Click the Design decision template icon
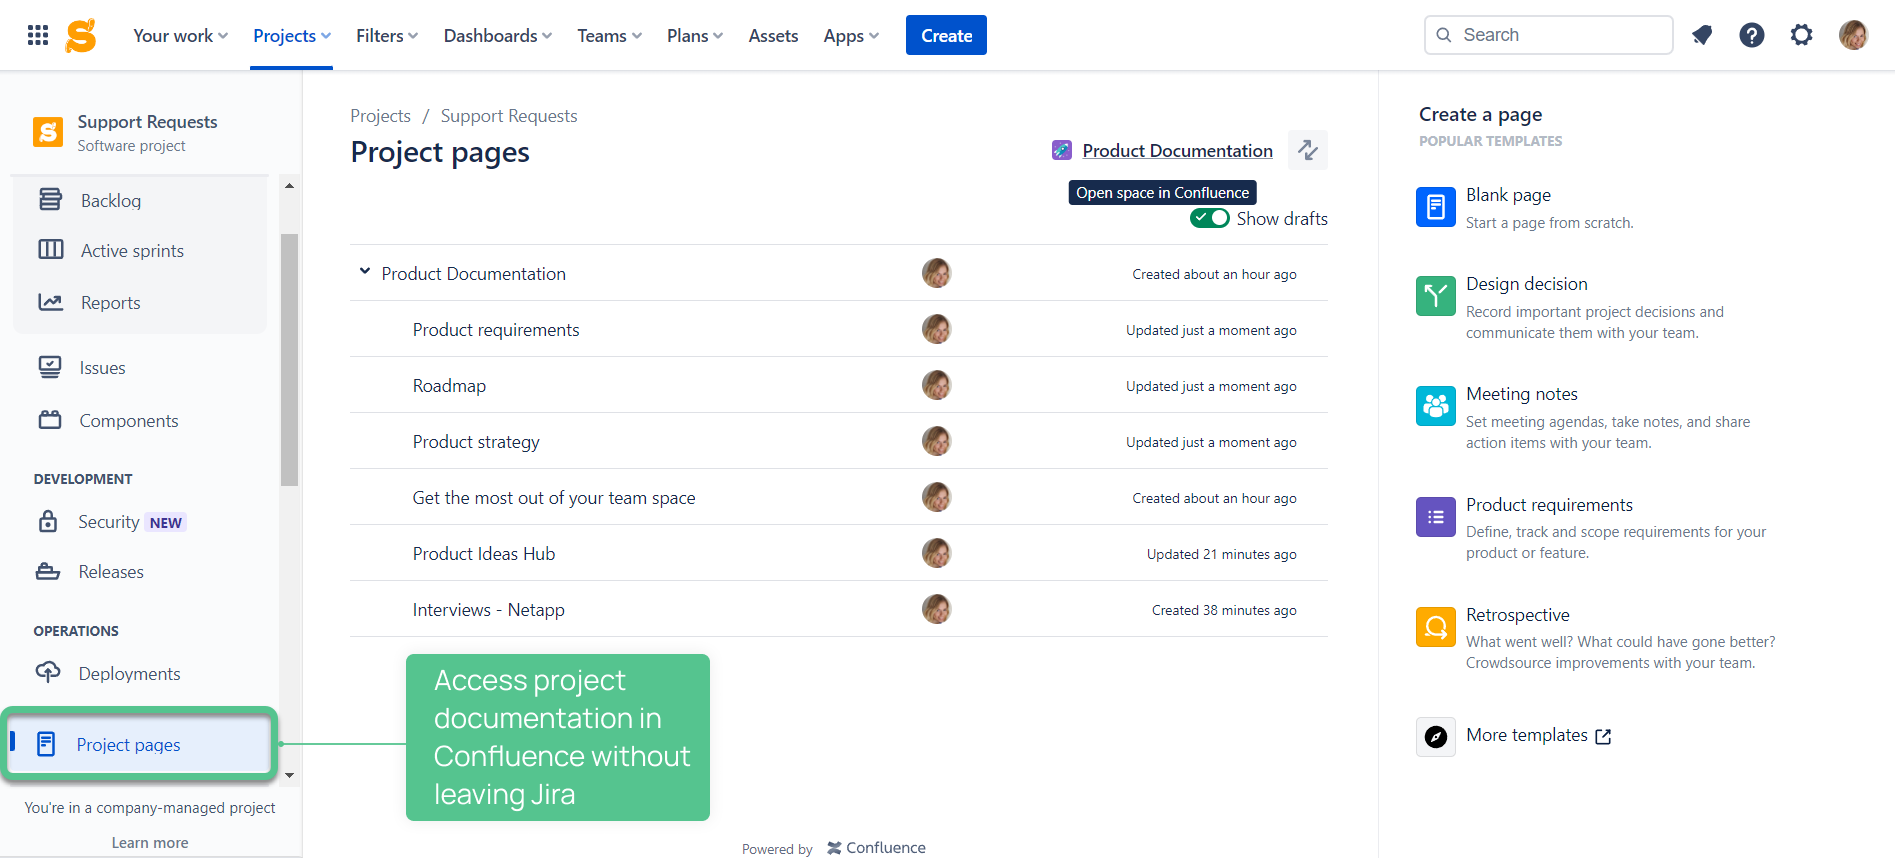 1436,296
